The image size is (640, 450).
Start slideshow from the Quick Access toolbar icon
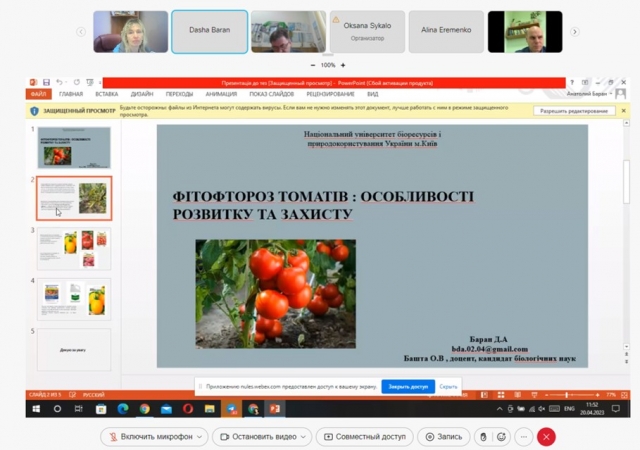(90, 82)
